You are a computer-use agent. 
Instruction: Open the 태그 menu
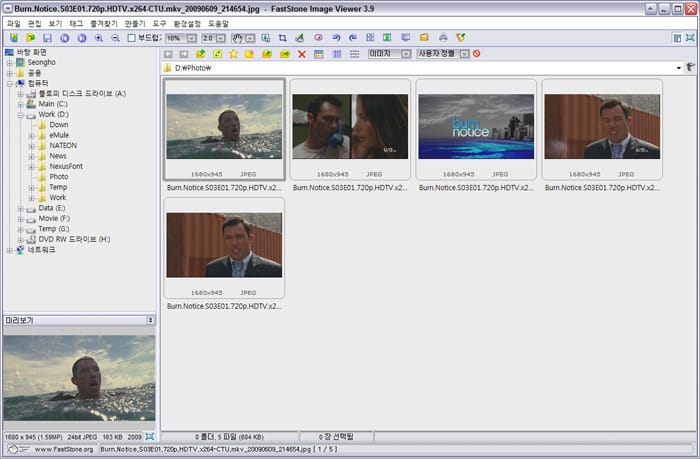[x=76, y=24]
